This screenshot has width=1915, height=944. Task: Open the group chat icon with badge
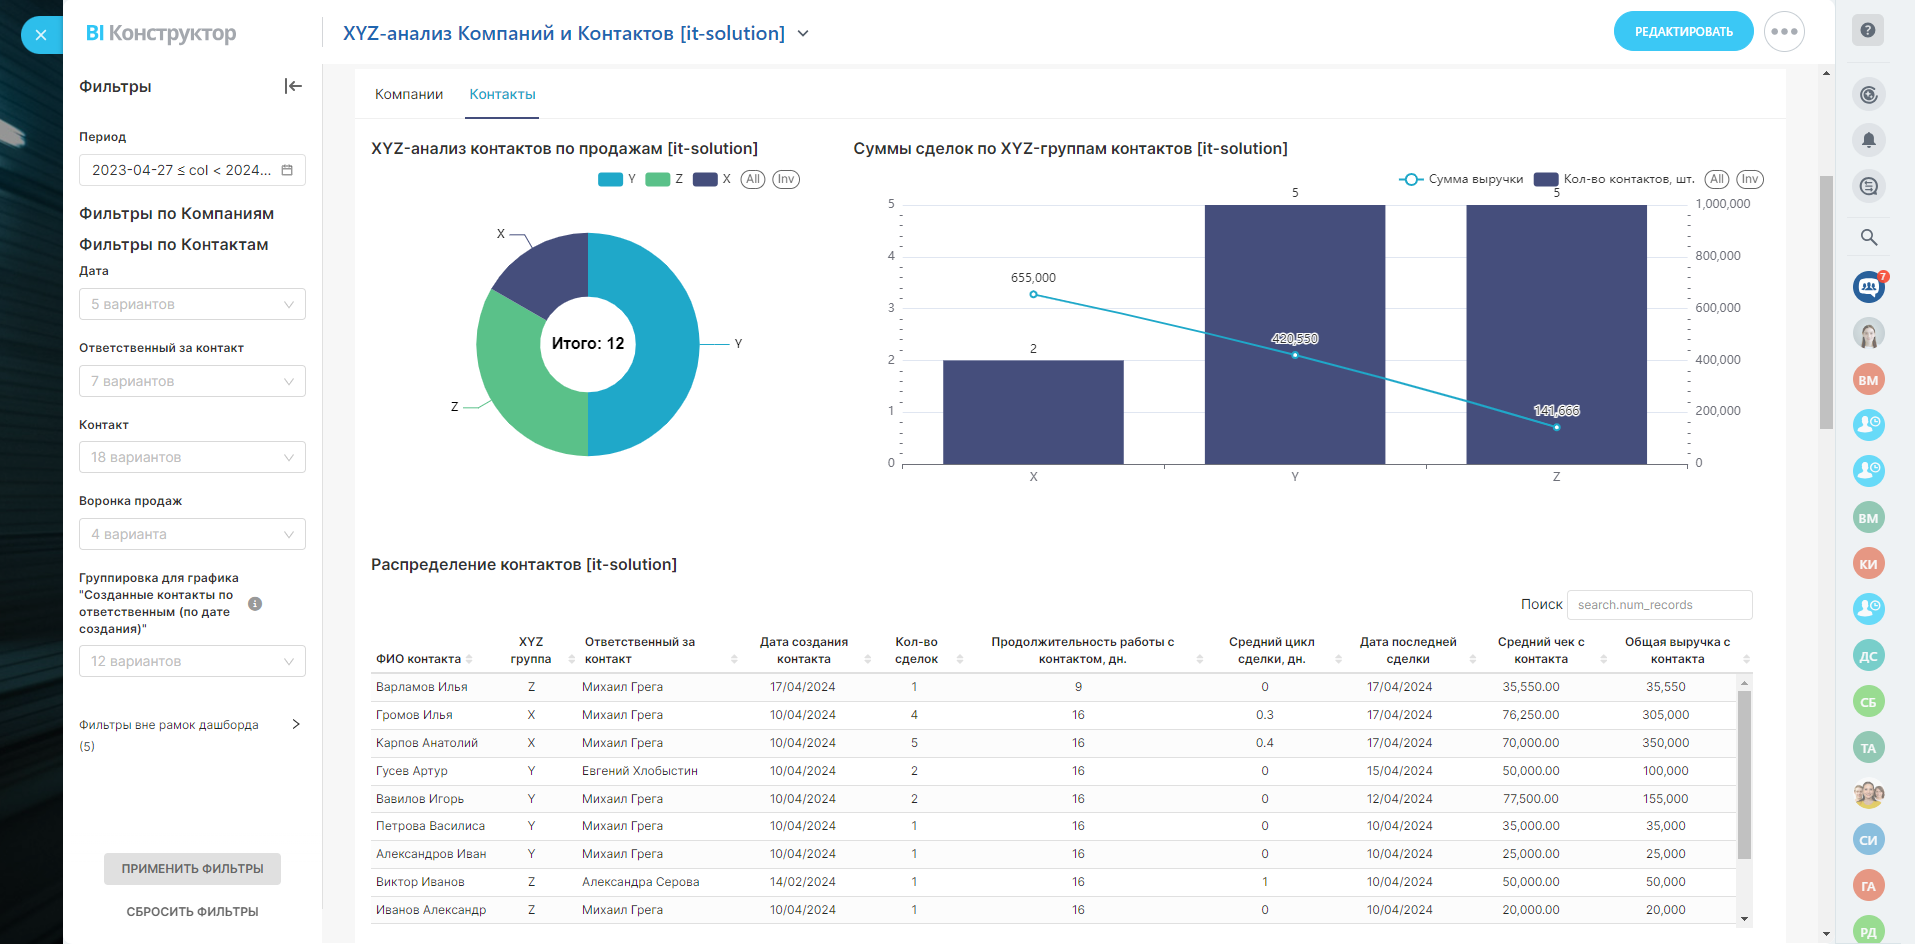pyautogui.click(x=1868, y=288)
